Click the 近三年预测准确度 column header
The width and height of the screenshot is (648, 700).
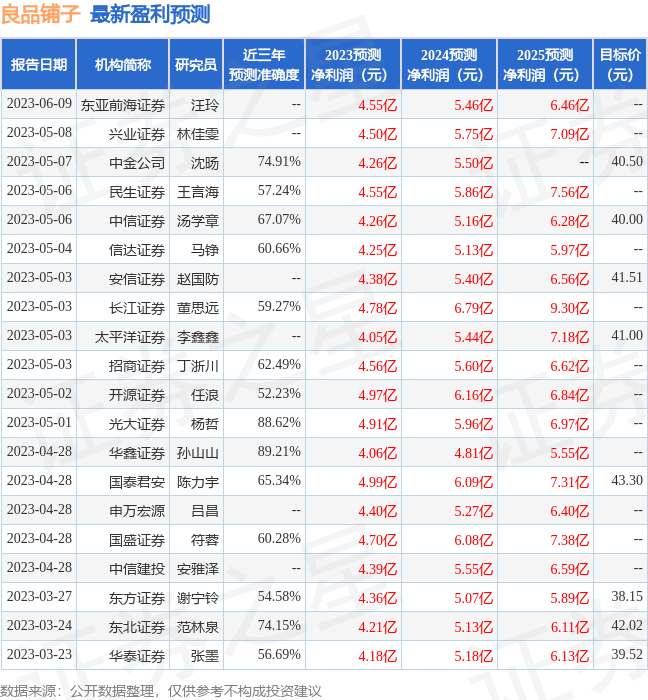click(x=264, y=64)
